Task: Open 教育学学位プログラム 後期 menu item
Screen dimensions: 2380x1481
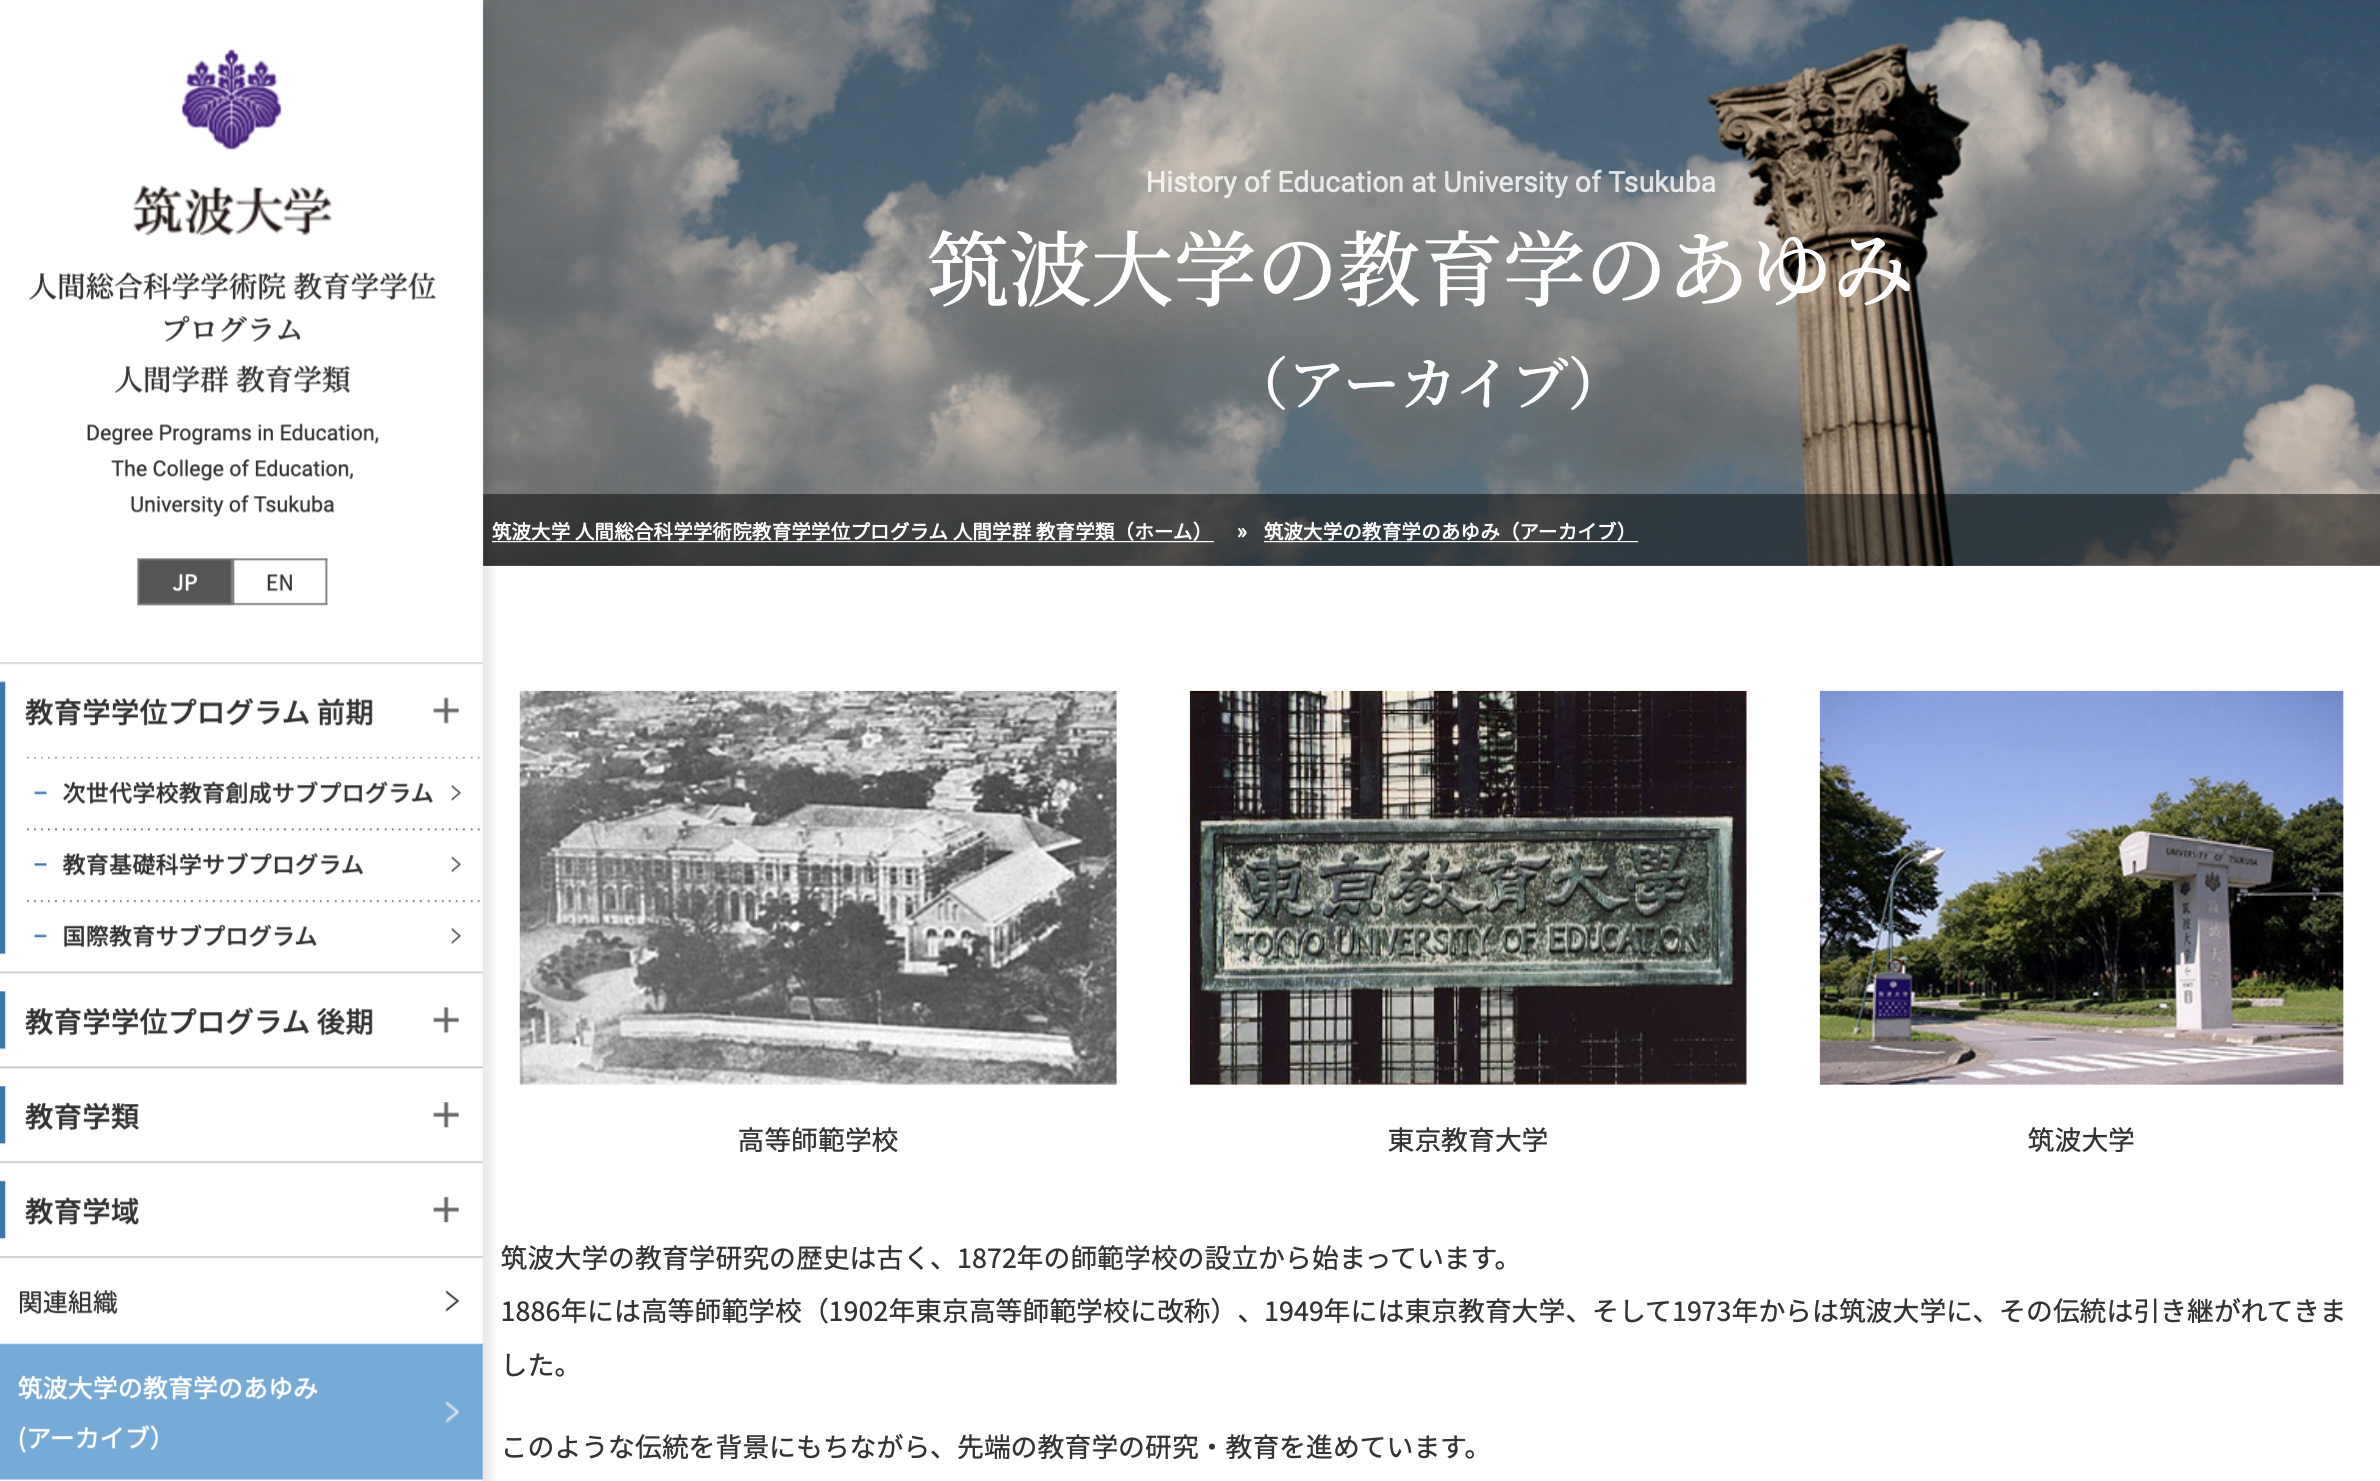Action: point(199,1021)
